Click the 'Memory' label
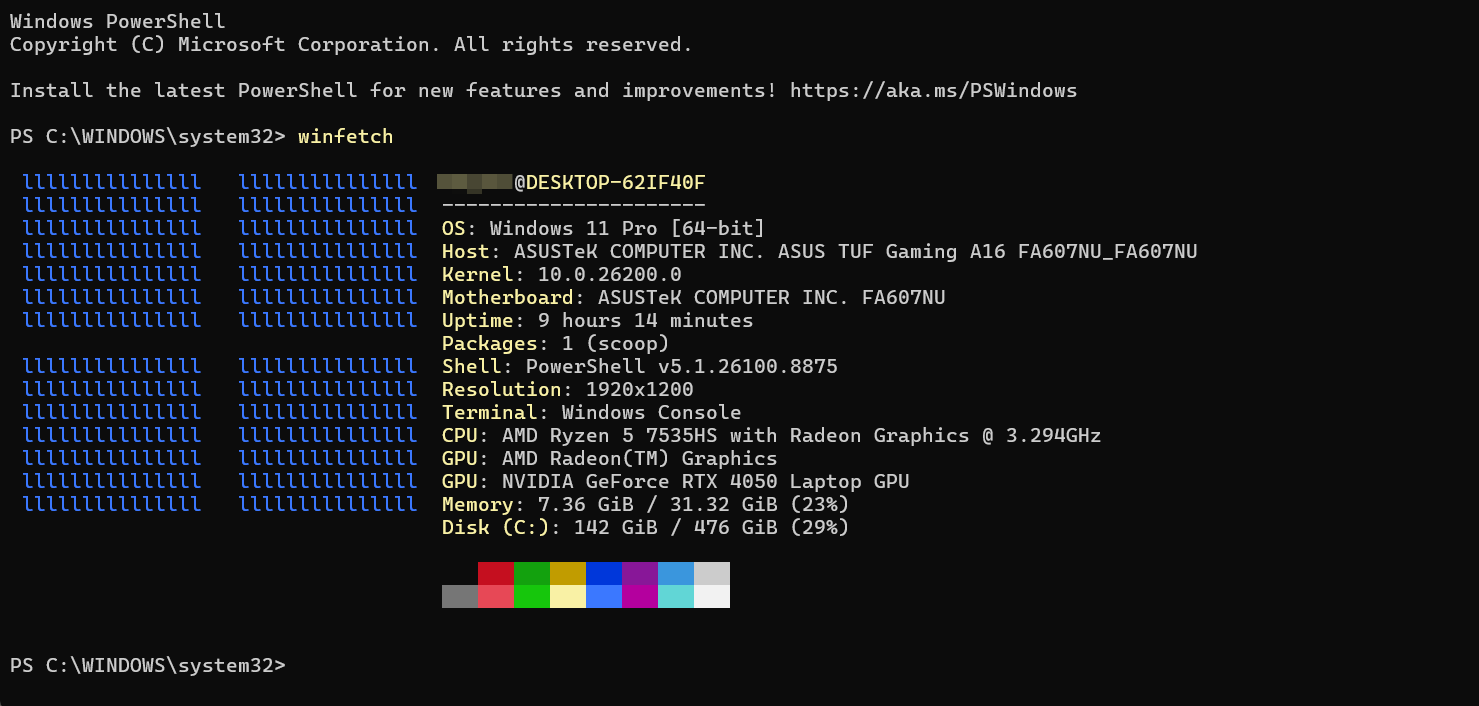The height and width of the screenshot is (706, 1479). (478, 505)
